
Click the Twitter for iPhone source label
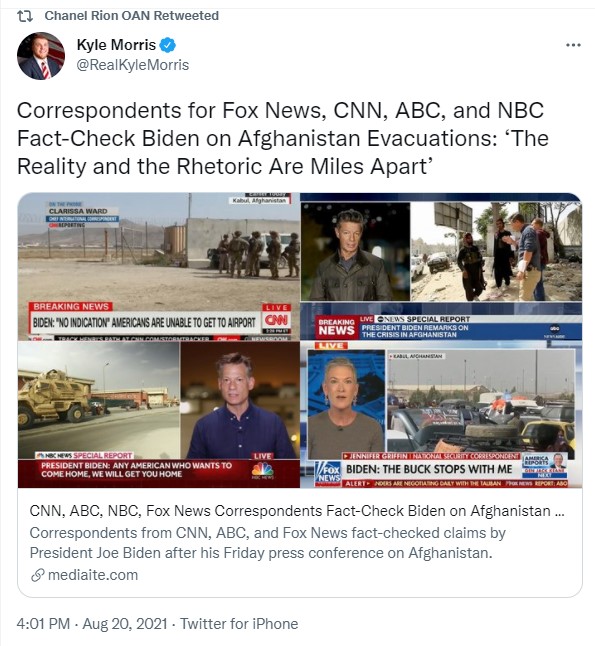point(239,623)
